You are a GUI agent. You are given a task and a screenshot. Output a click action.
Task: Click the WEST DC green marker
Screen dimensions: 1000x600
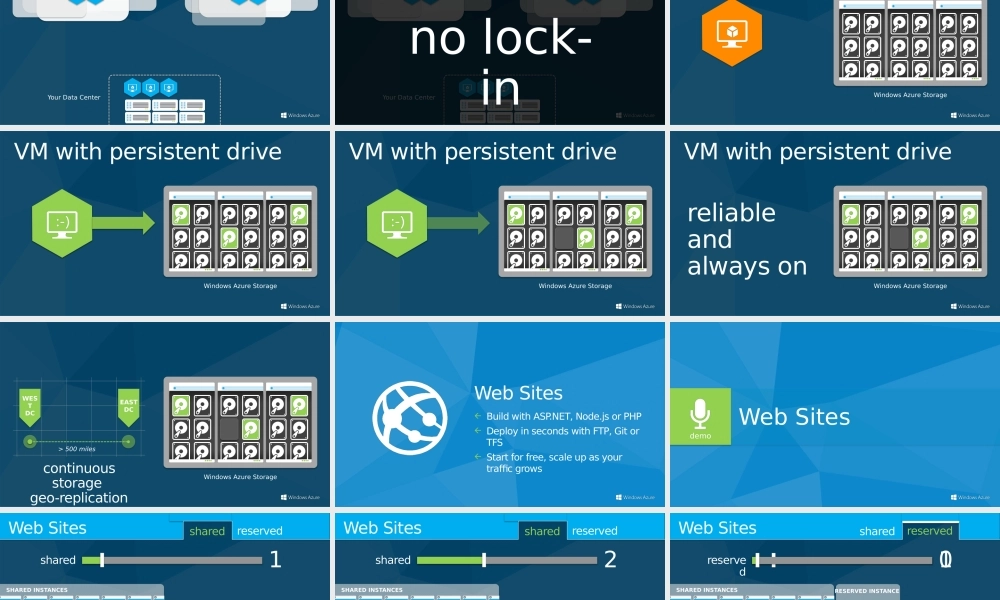pyautogui.click(x=30, y=404)
